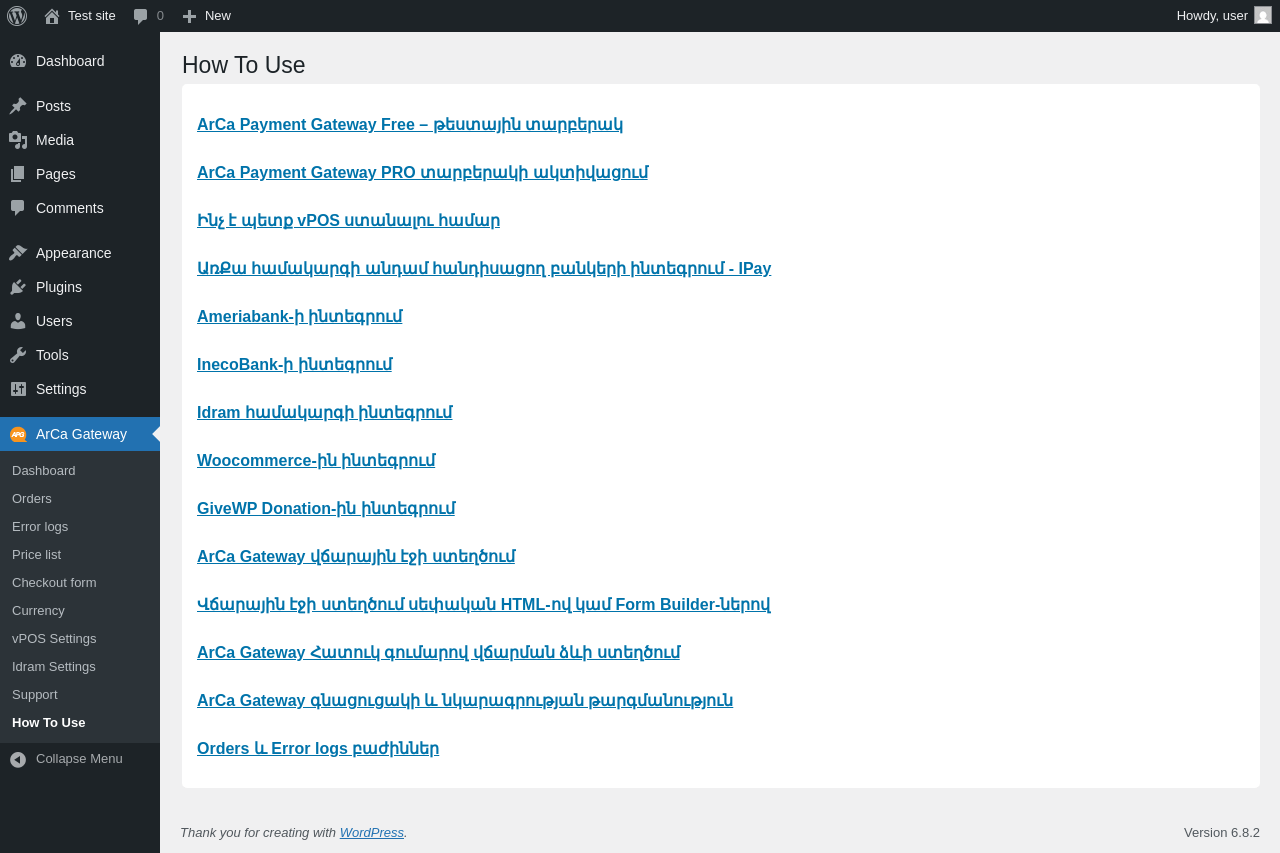Open InecoBank integration link
The height and width of the screenshot is (853, 1280).
[295, 365]
